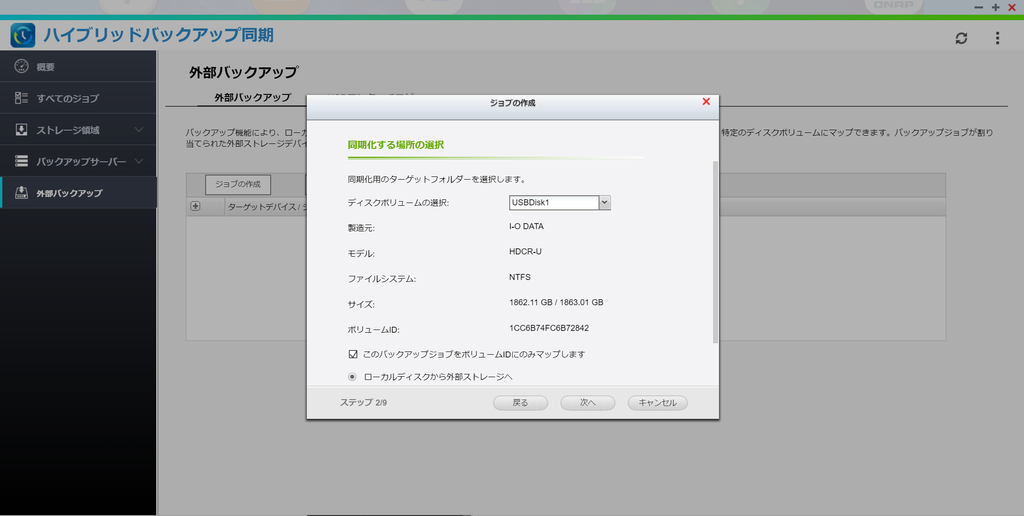The image size is (1024, 516).
Task: Click the 概要 overview gauge icon
Action: click(22, 67)
